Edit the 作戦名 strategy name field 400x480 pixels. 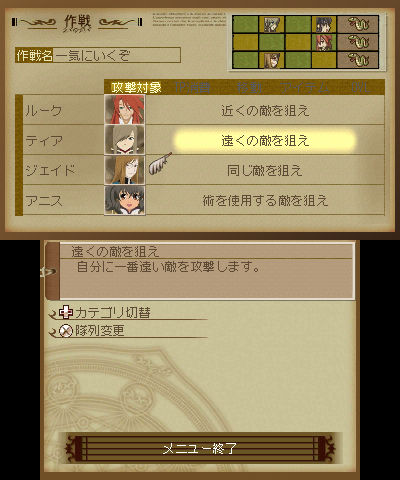click(98, 55)
